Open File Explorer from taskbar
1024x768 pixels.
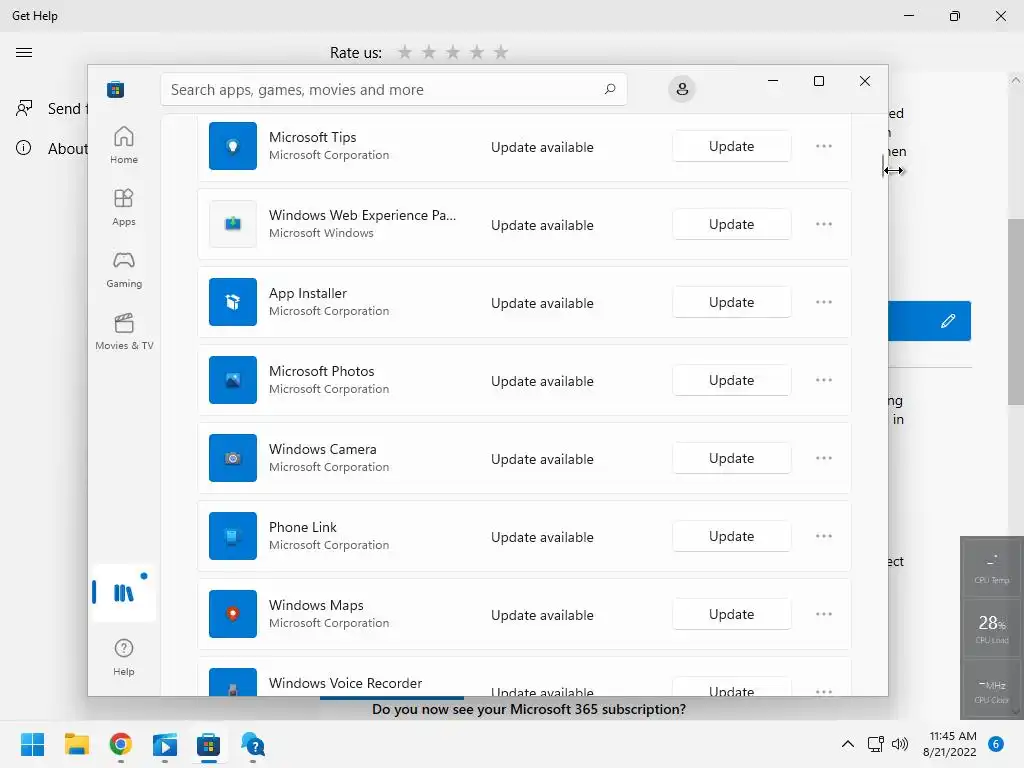[x=76, y=744]
